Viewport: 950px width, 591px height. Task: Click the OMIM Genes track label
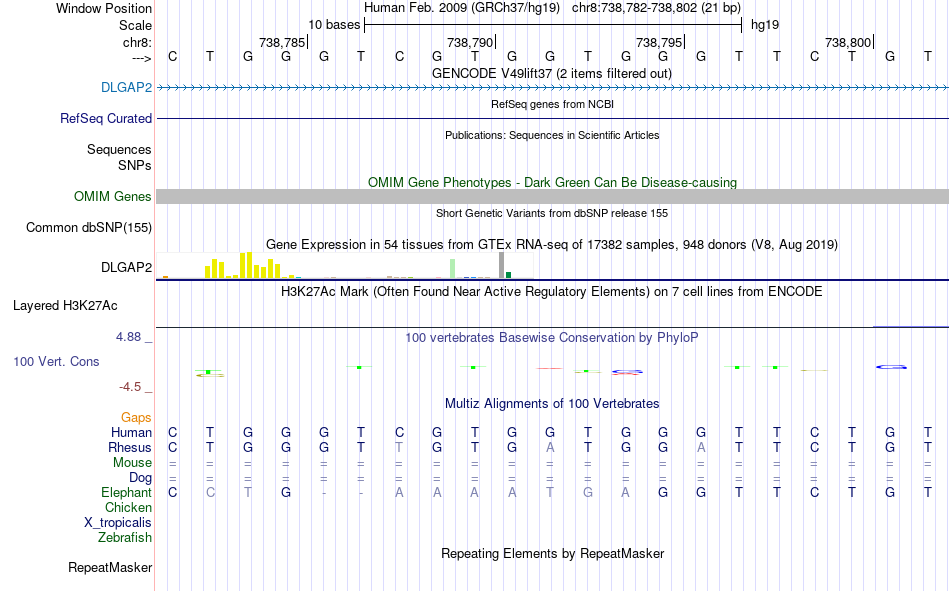(112, 196)
